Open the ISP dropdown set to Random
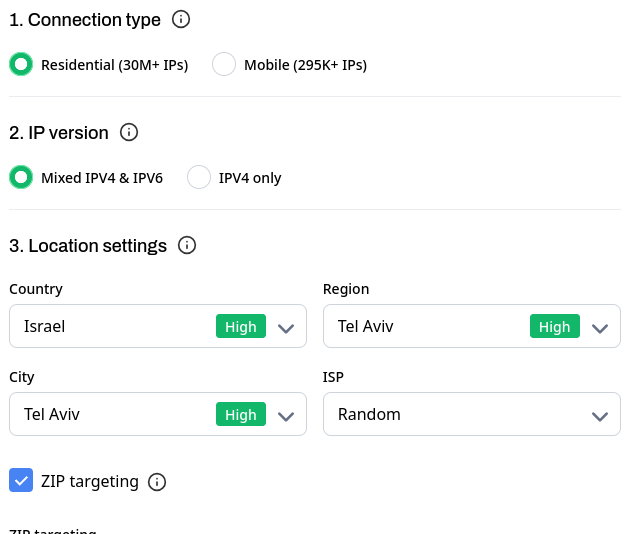Screen dimensions: 624x534 point(450,415)
